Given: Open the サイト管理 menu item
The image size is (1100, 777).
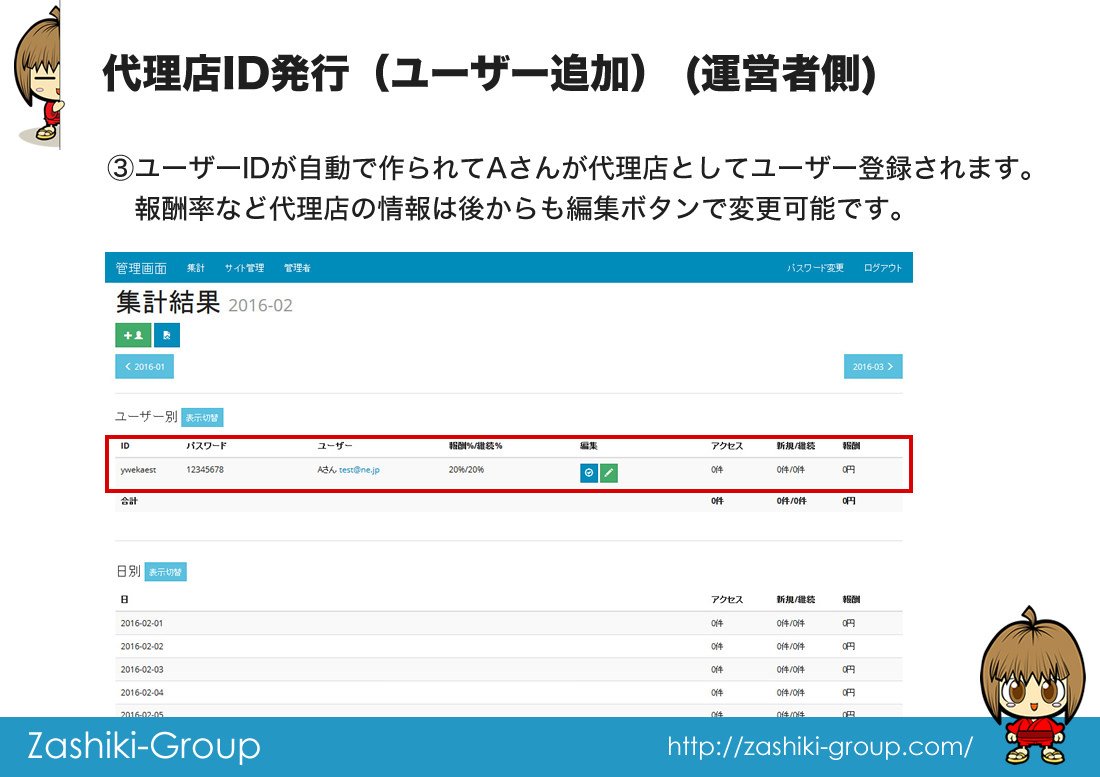Looking at the screenshot, I should (244, 268).
